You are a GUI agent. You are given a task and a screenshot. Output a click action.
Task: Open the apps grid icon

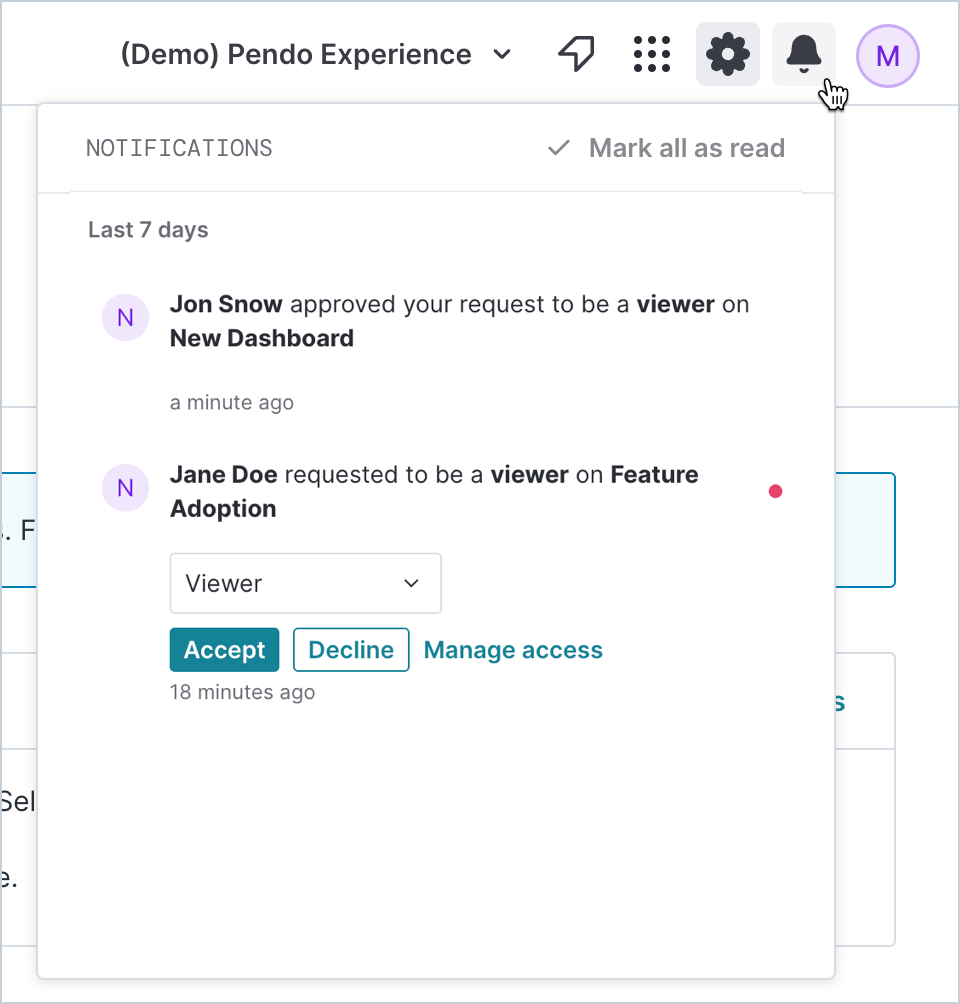click(x=651, y=54)
